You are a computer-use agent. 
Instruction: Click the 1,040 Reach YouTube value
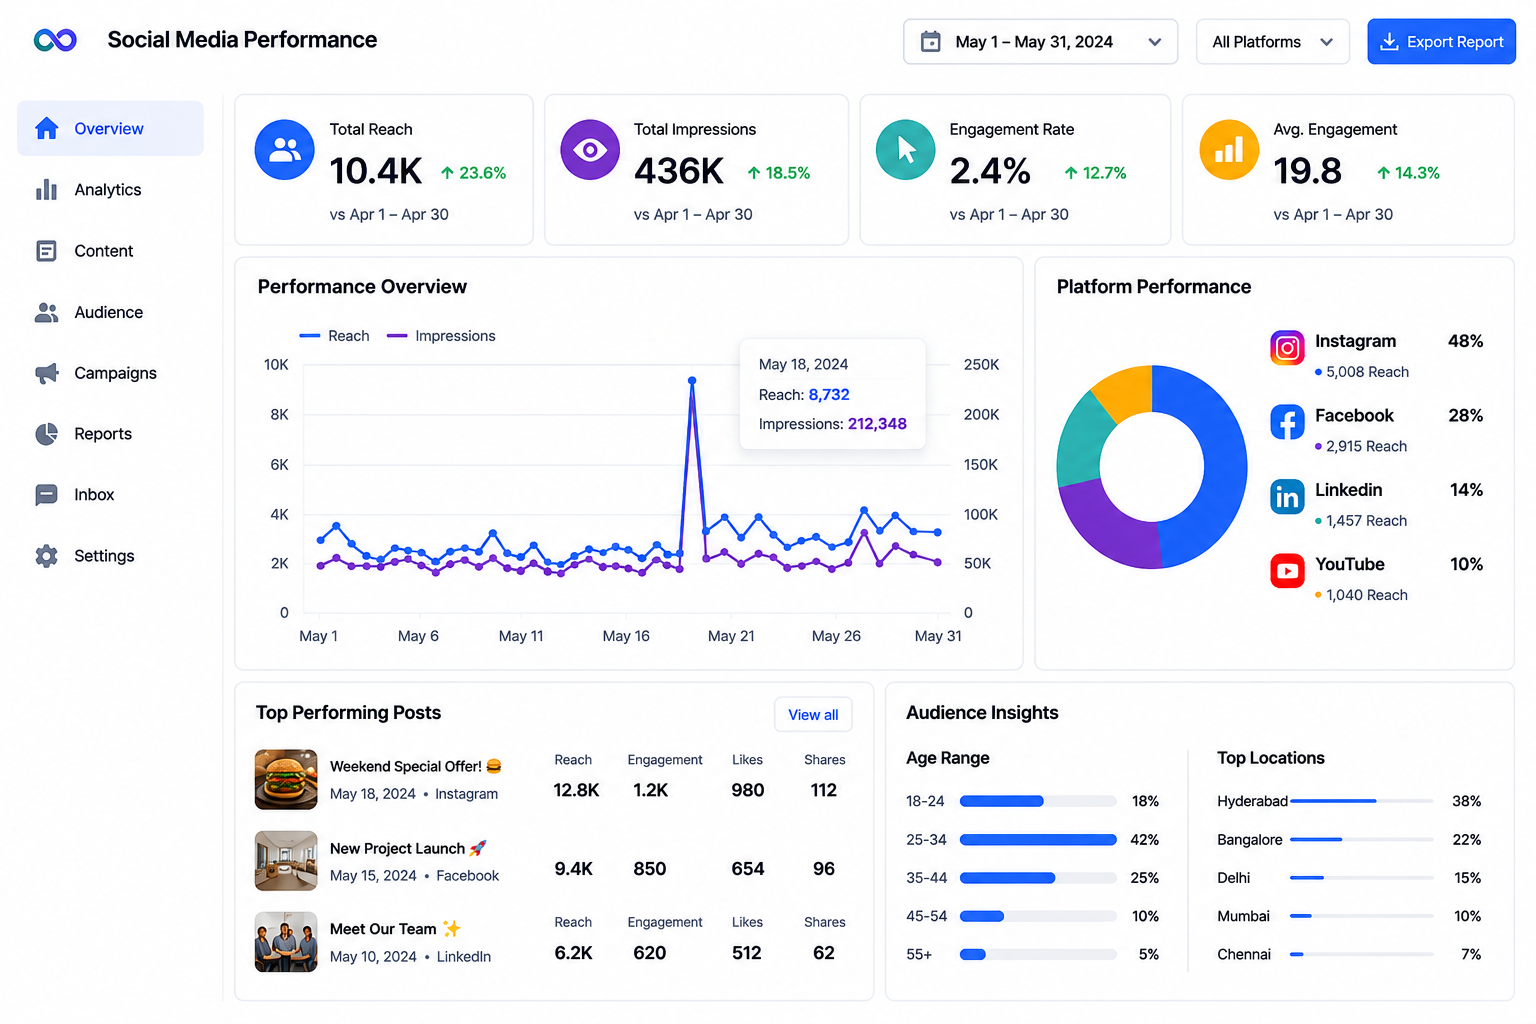click(x=1366, y=595)
